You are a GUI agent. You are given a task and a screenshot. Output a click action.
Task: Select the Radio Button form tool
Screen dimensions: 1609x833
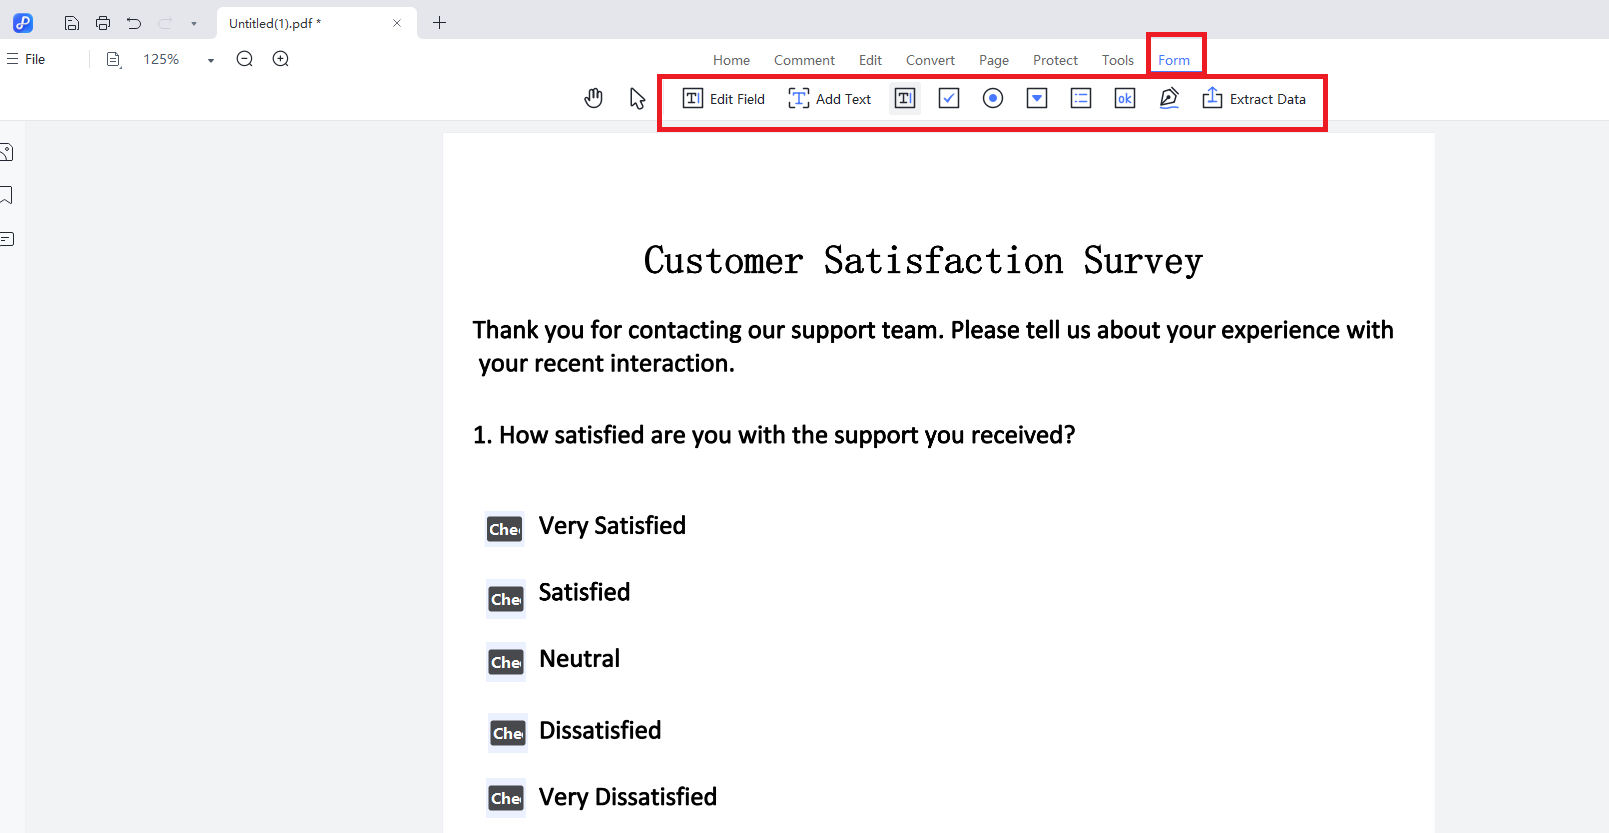tap(993, 98)
